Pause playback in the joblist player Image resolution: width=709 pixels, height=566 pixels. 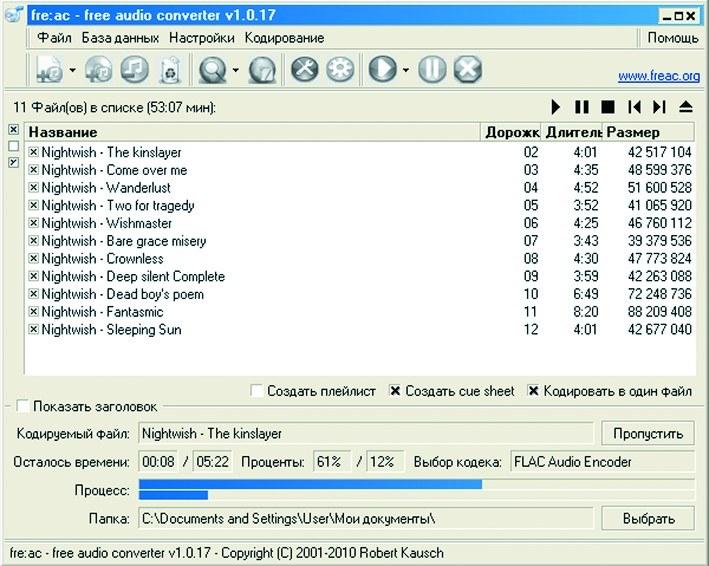coord(582,107)
